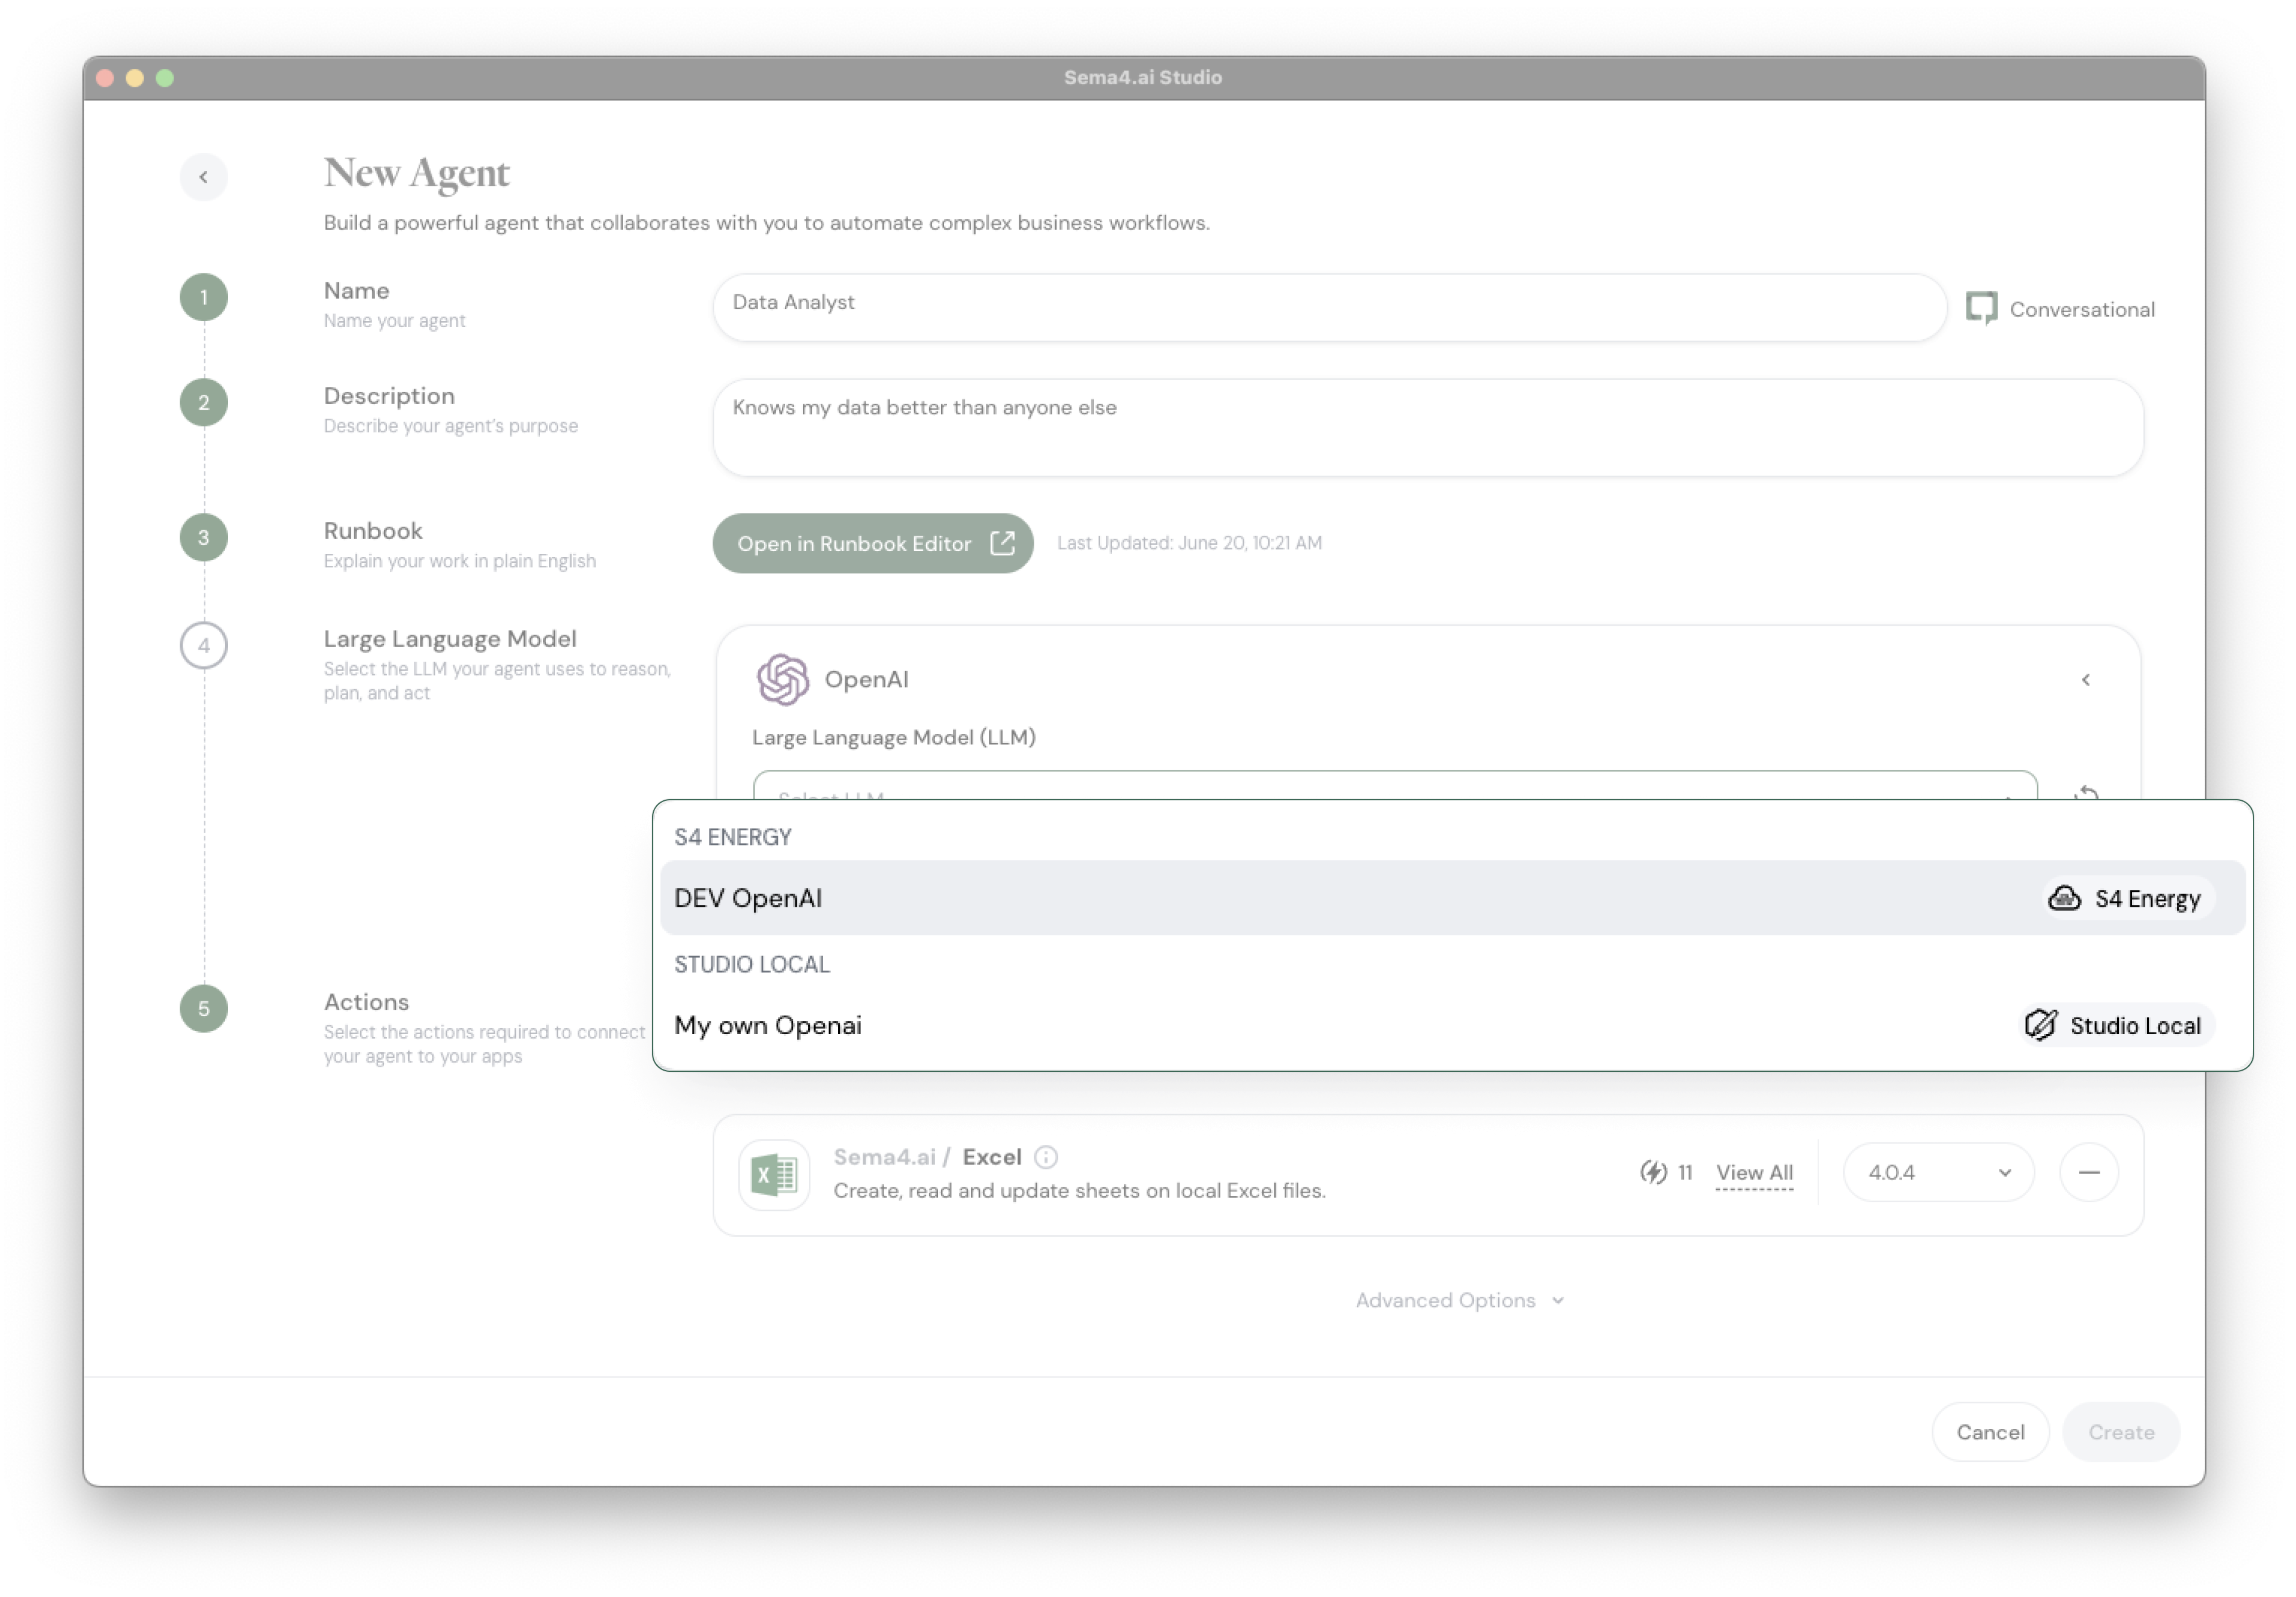Select step 1 Name circle
2296x1597 pixels.
pyautogui.click(x=203, y=297)
